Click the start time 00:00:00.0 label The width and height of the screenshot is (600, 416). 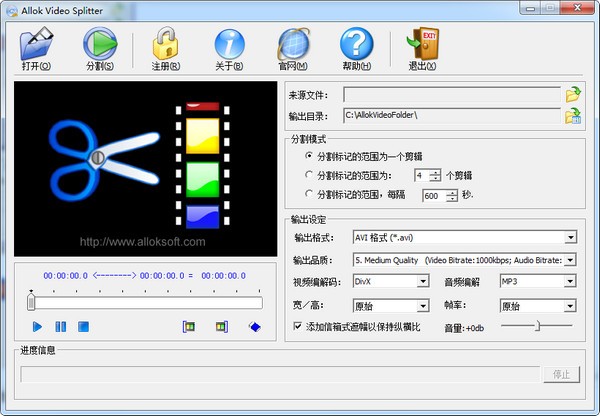65,276
